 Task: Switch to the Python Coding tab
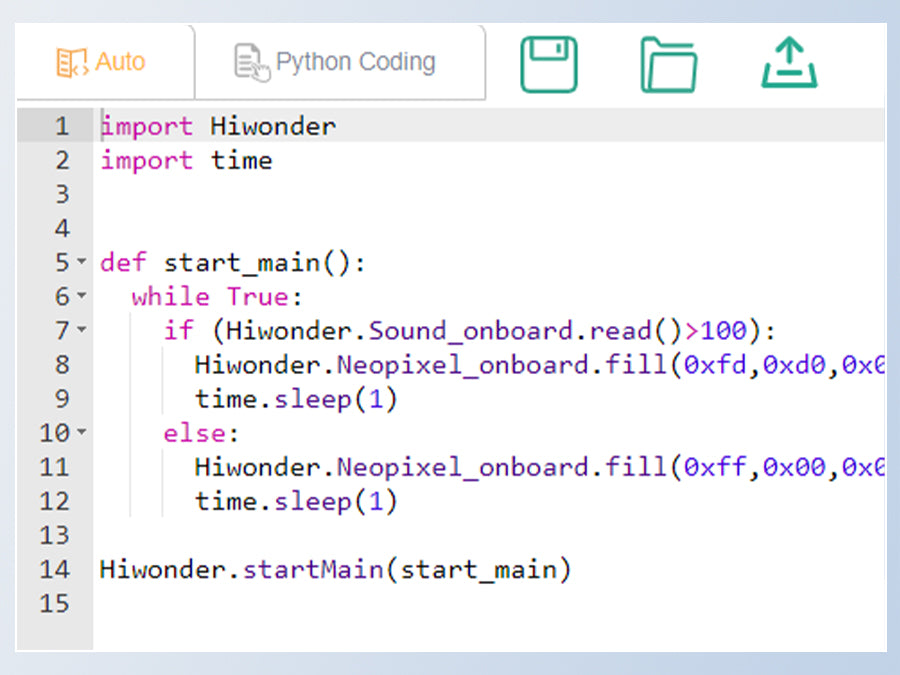coord(336,62)
